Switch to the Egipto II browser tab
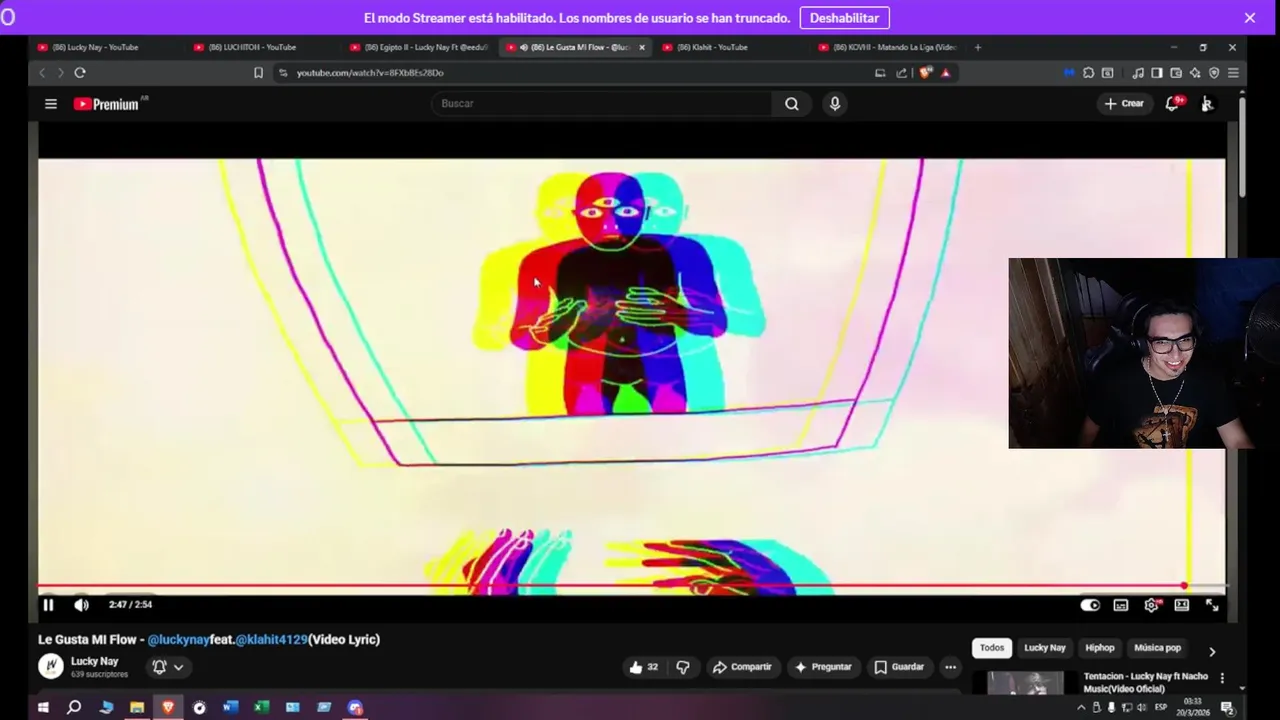 [420, 47]
